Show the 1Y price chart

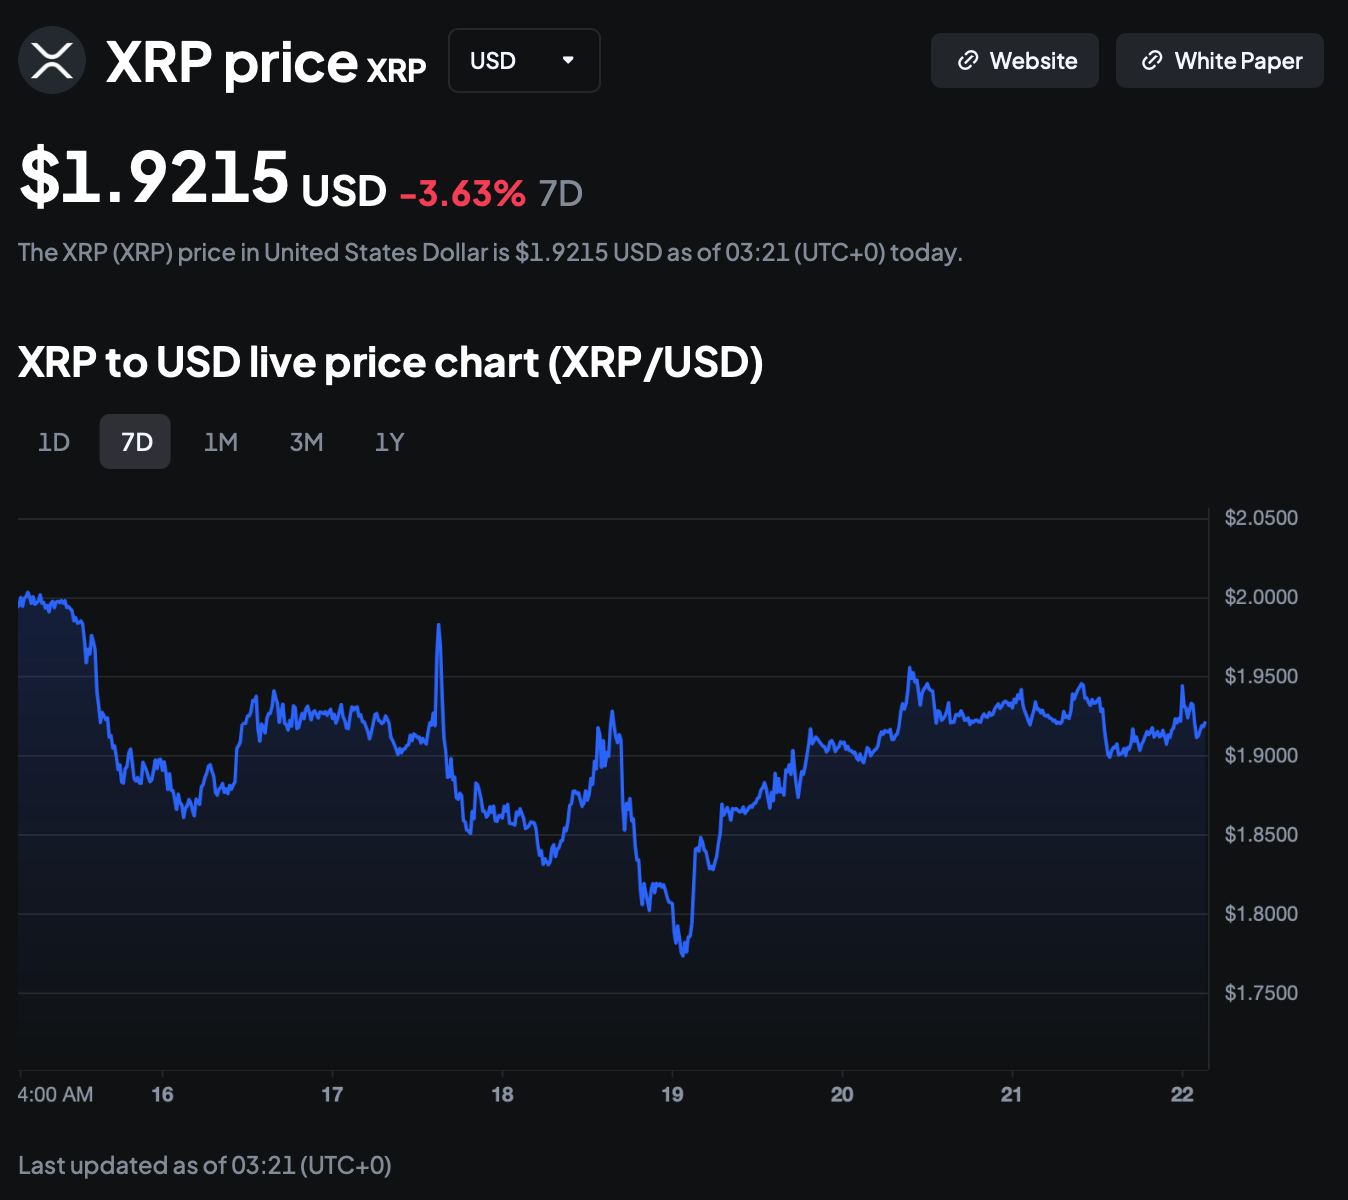(x=389, y=442)
